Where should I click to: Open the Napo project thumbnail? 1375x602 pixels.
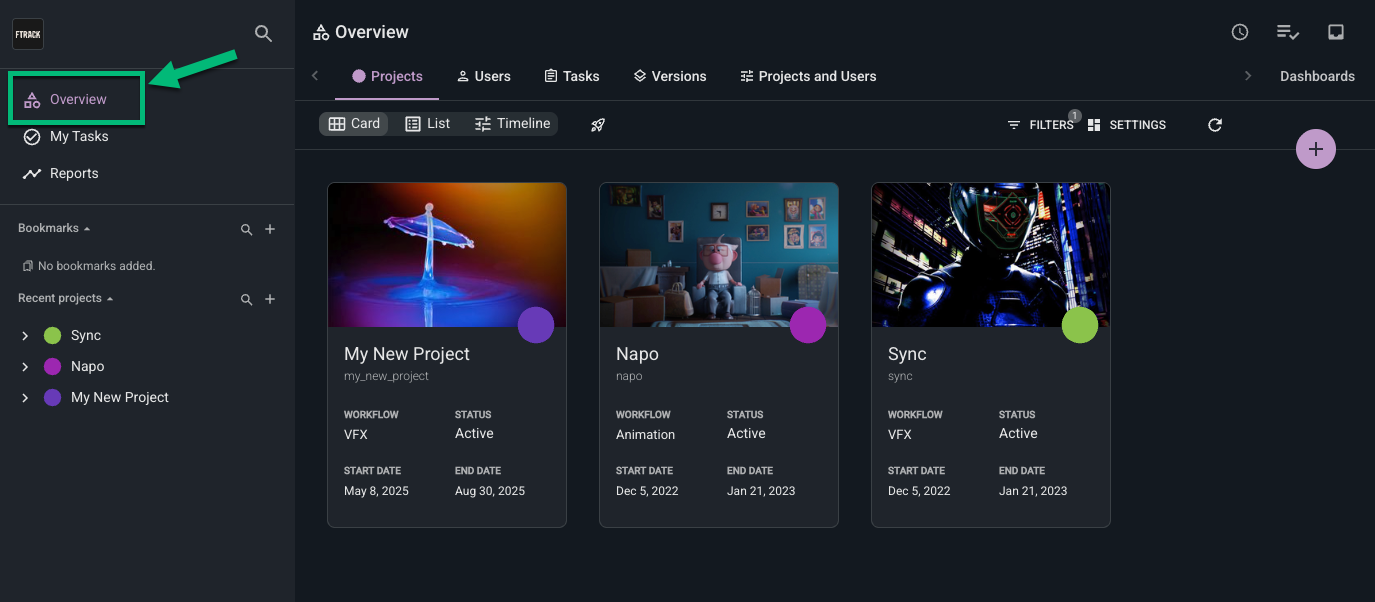pyautogui.click(x=718, y=254)
